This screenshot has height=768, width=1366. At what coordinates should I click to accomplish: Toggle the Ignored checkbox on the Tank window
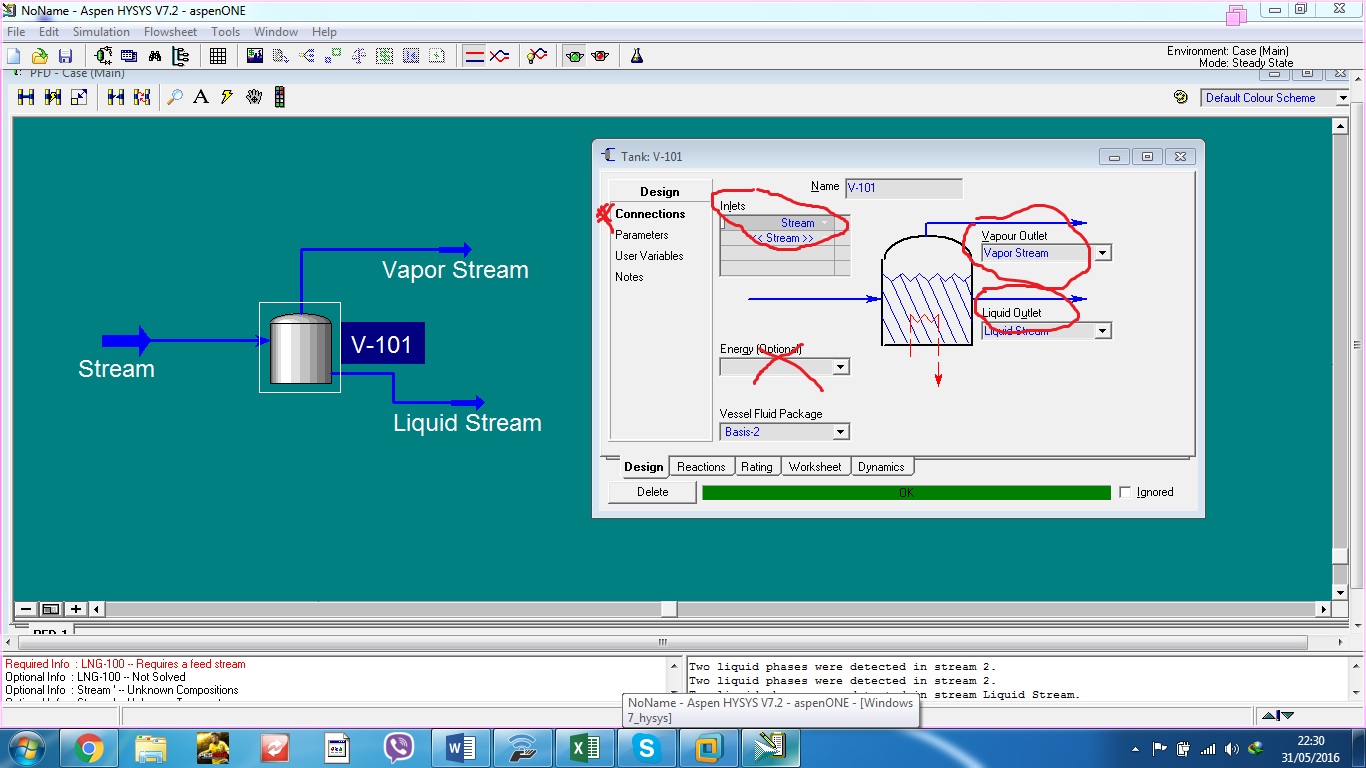(x=1125, y=491)
